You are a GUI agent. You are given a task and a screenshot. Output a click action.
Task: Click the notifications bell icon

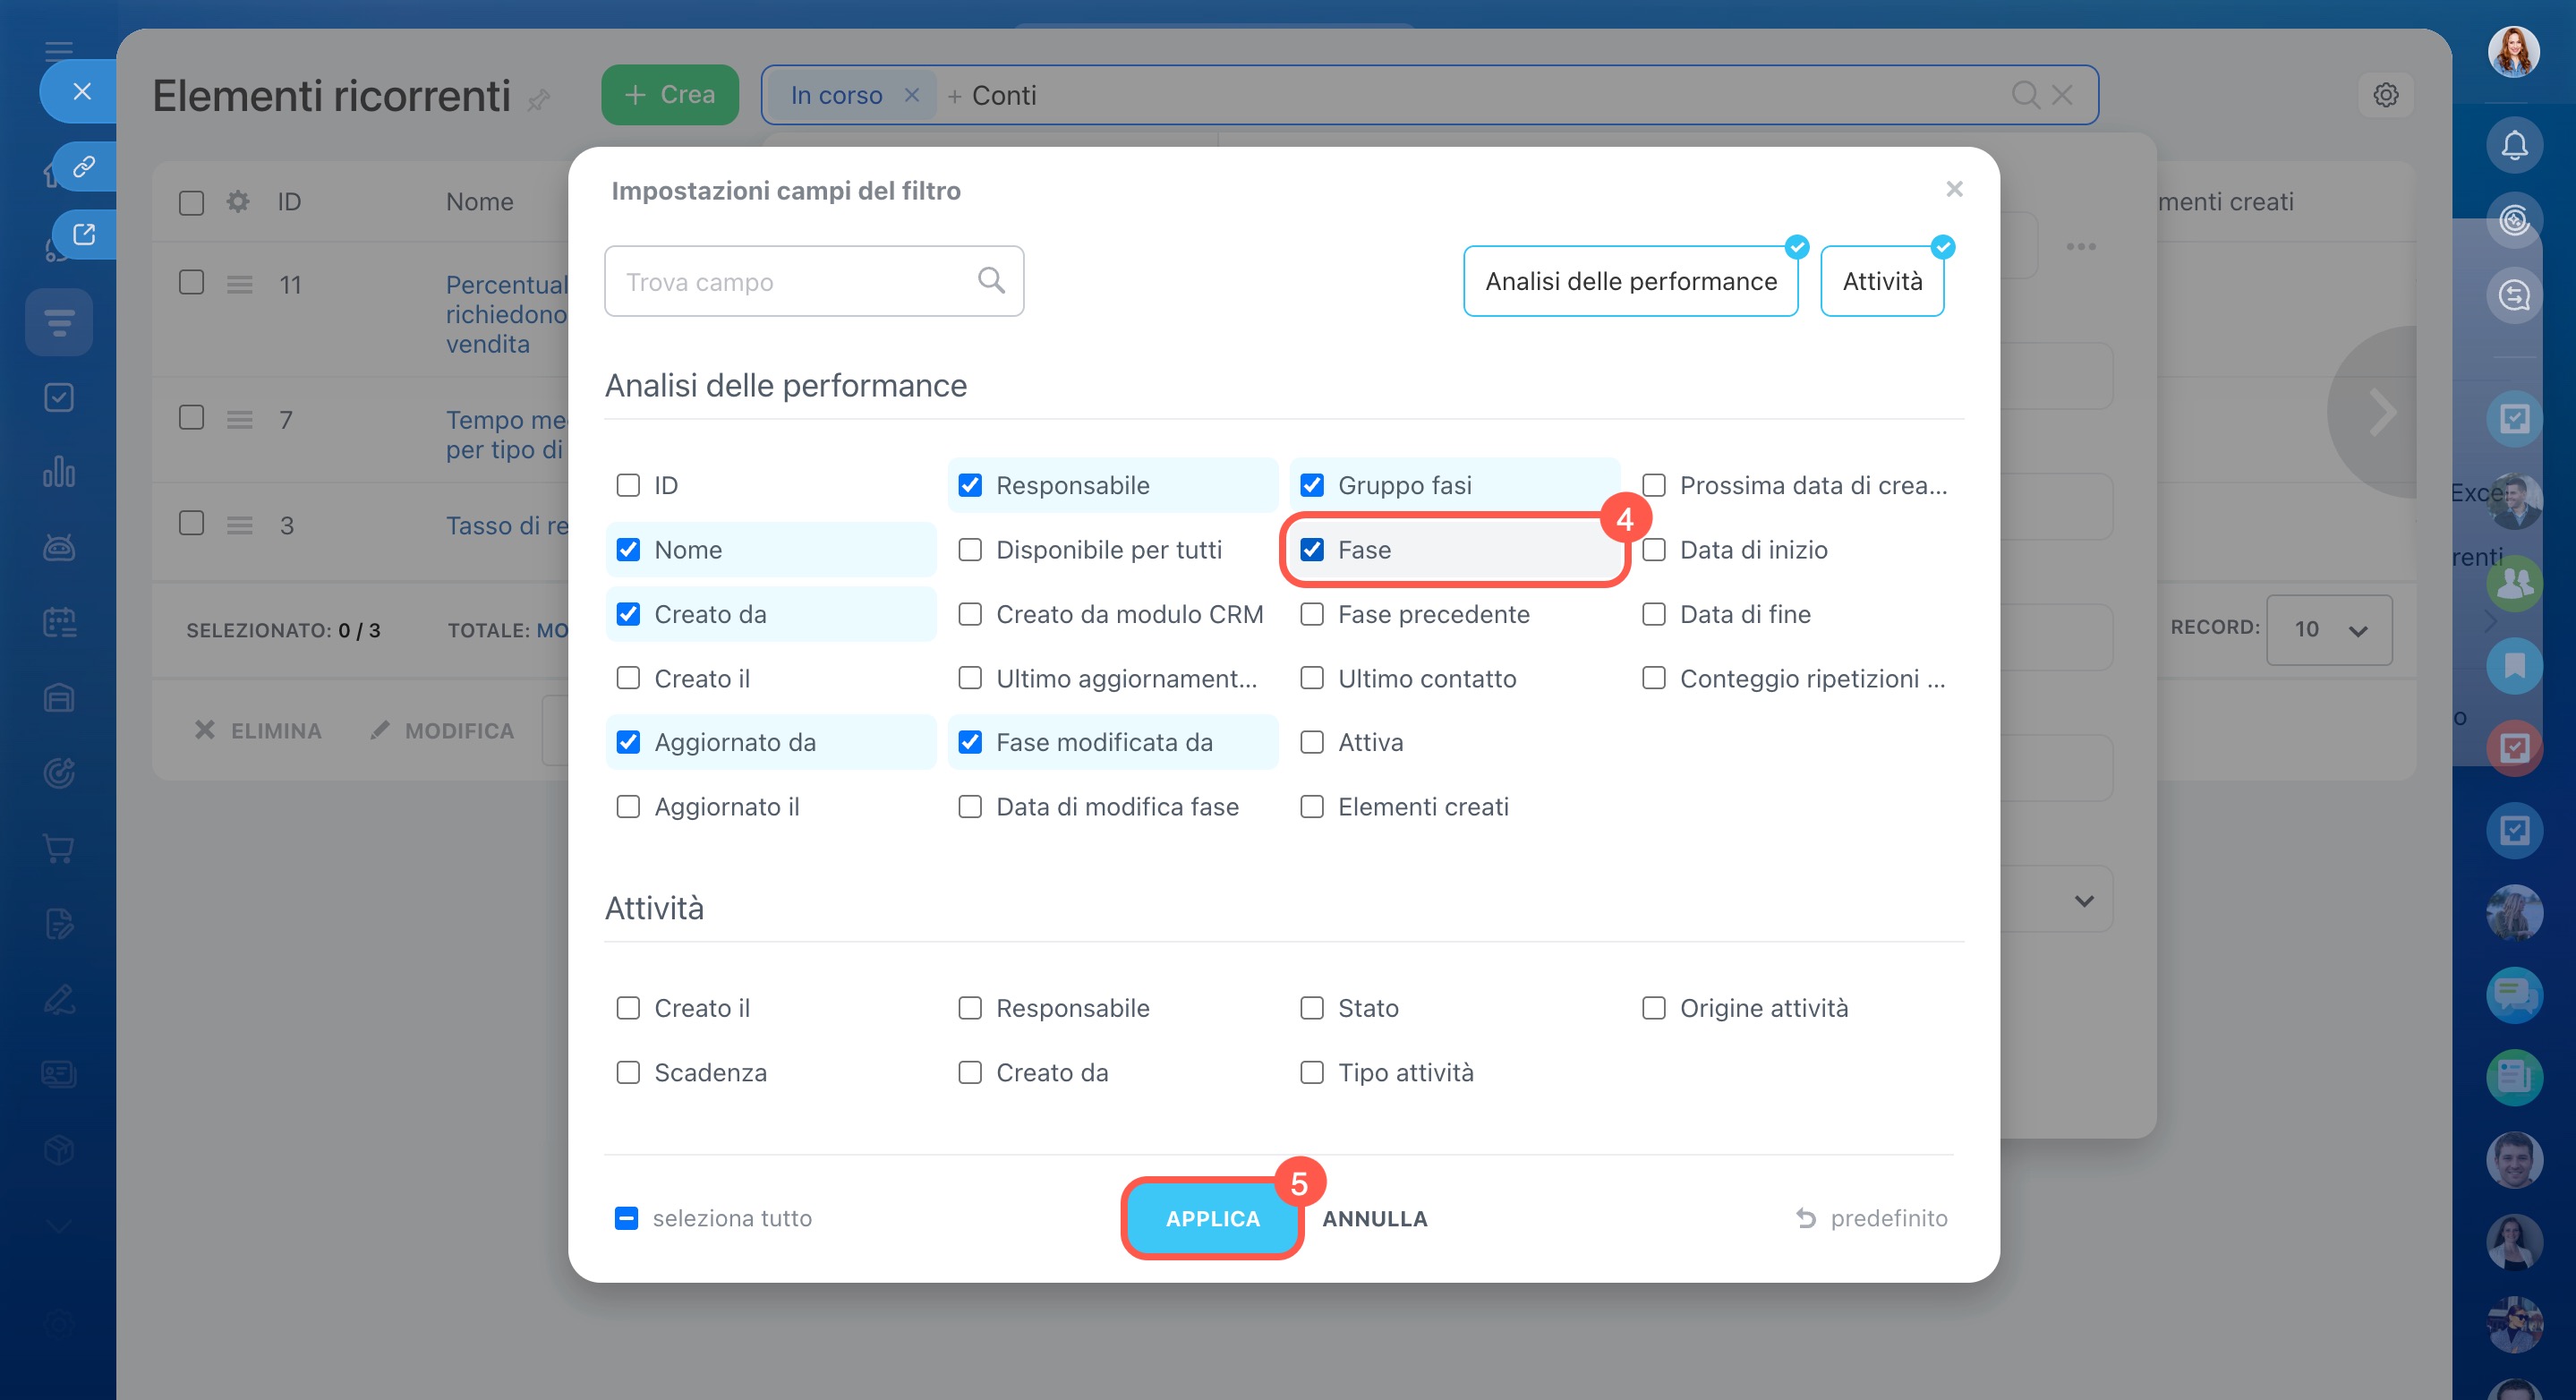click(x=2513, y=146)
